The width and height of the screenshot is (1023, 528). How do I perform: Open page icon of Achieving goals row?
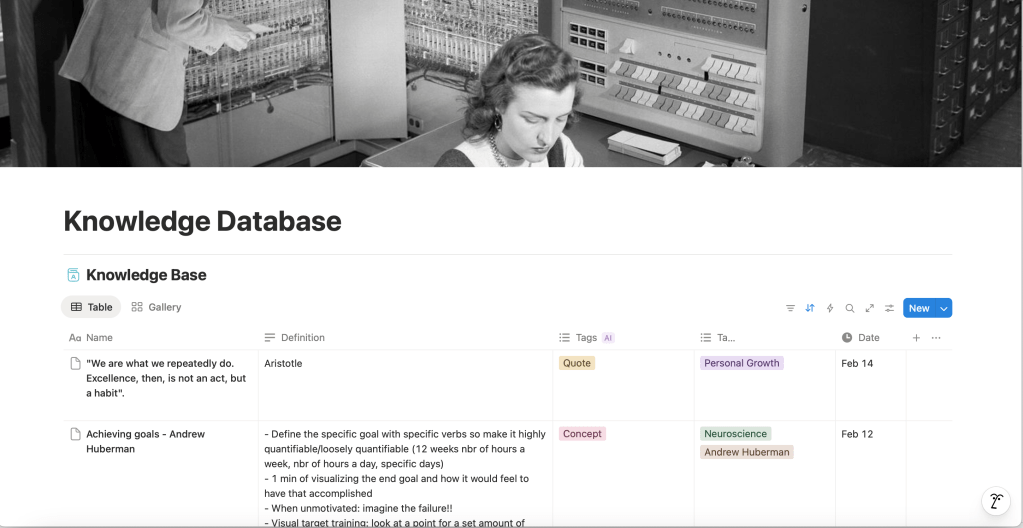pyautogui.click(x=75, y=434)
